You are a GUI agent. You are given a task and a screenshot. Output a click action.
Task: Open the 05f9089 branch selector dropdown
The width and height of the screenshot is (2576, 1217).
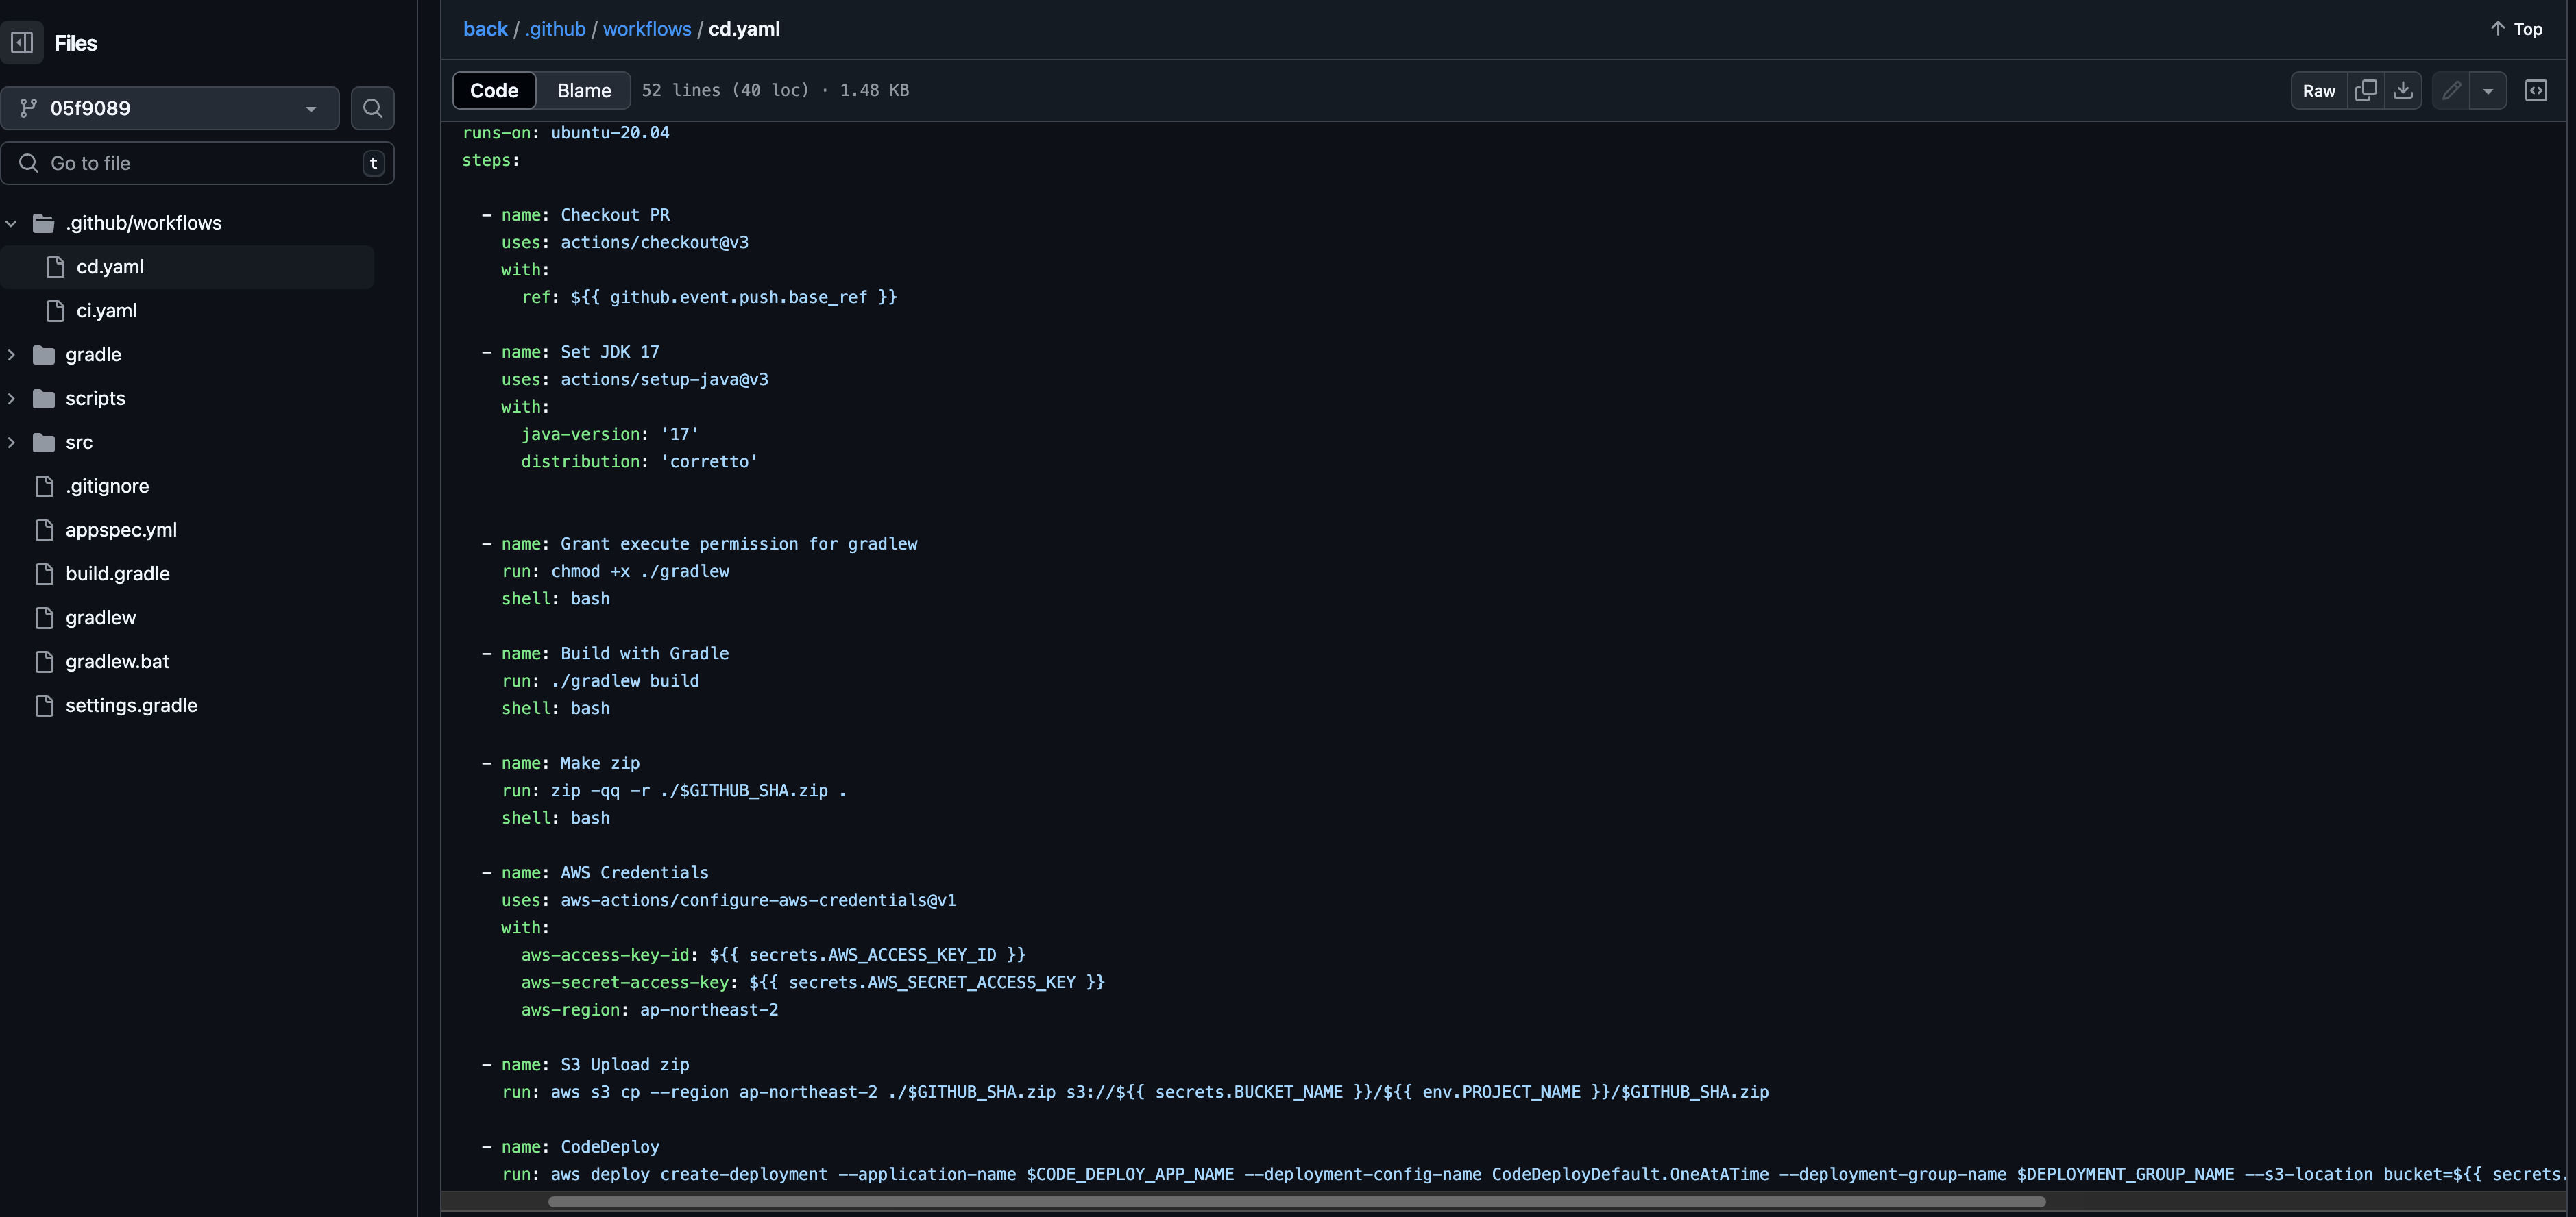(170, 108)
